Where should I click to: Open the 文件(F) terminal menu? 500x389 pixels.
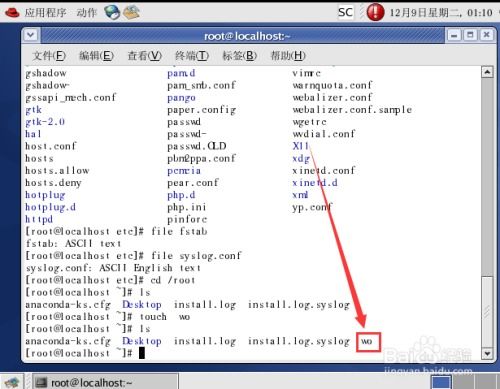(49, 55)
